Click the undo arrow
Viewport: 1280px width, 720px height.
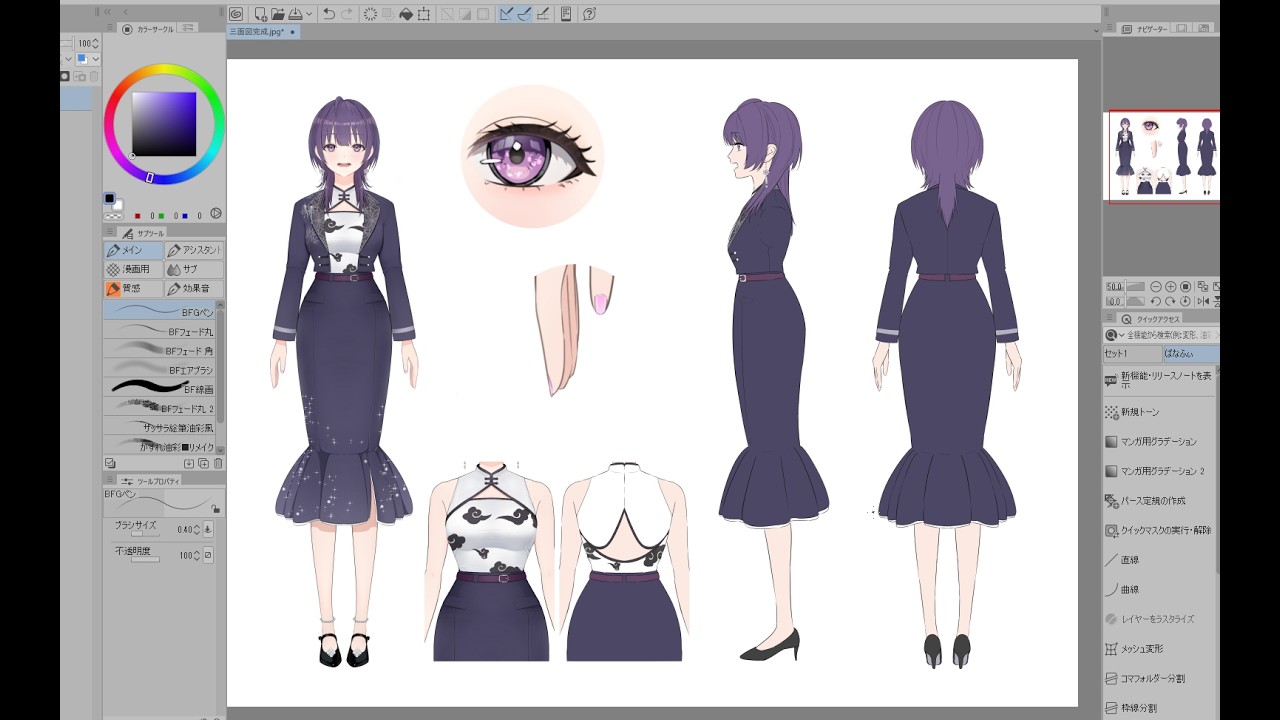point(329,14)
